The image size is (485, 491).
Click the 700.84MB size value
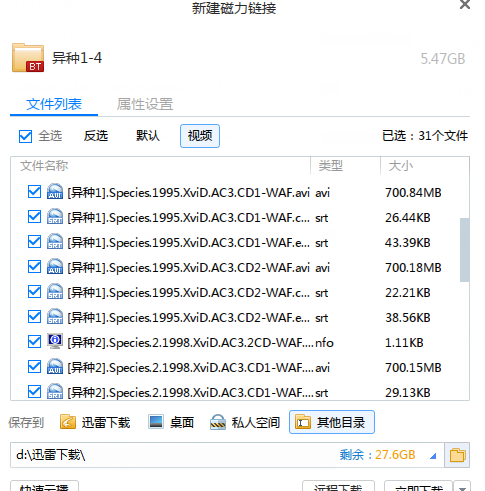pyautogui.click(x=413, y=193)
